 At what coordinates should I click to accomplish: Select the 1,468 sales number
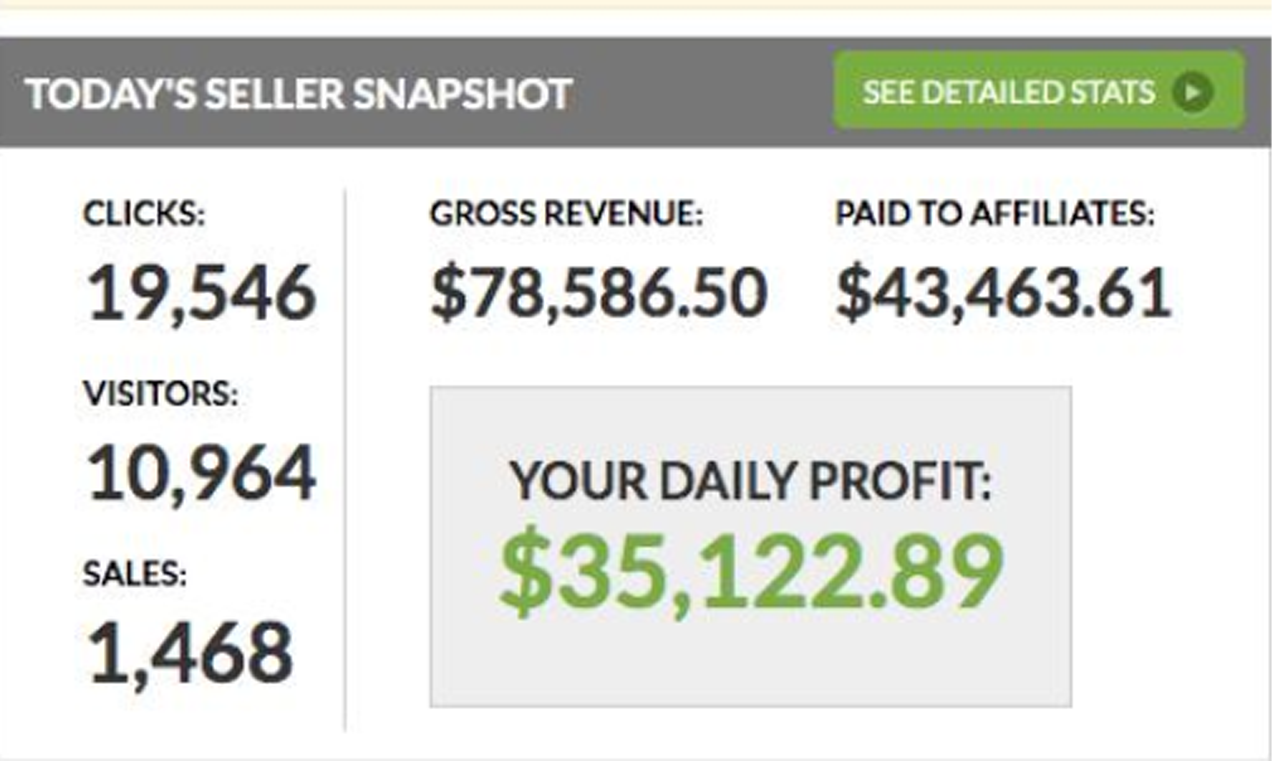190,654
